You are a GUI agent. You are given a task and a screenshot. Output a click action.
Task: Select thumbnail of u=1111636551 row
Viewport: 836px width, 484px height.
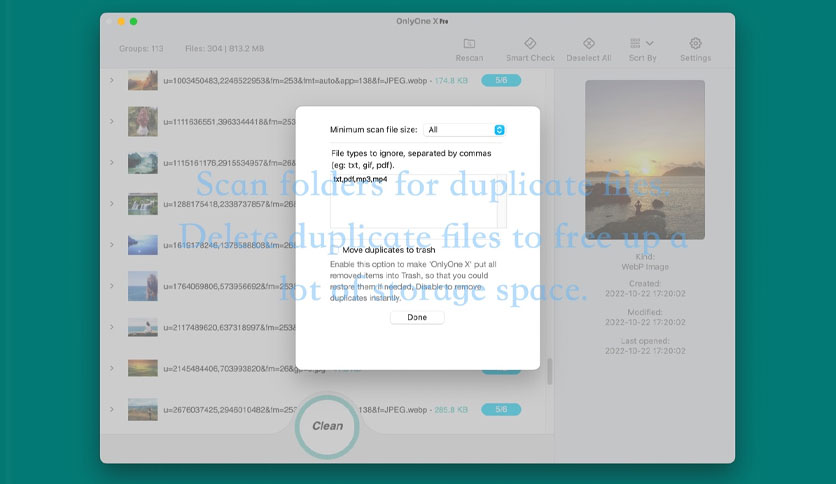click(x=143, y=122)
